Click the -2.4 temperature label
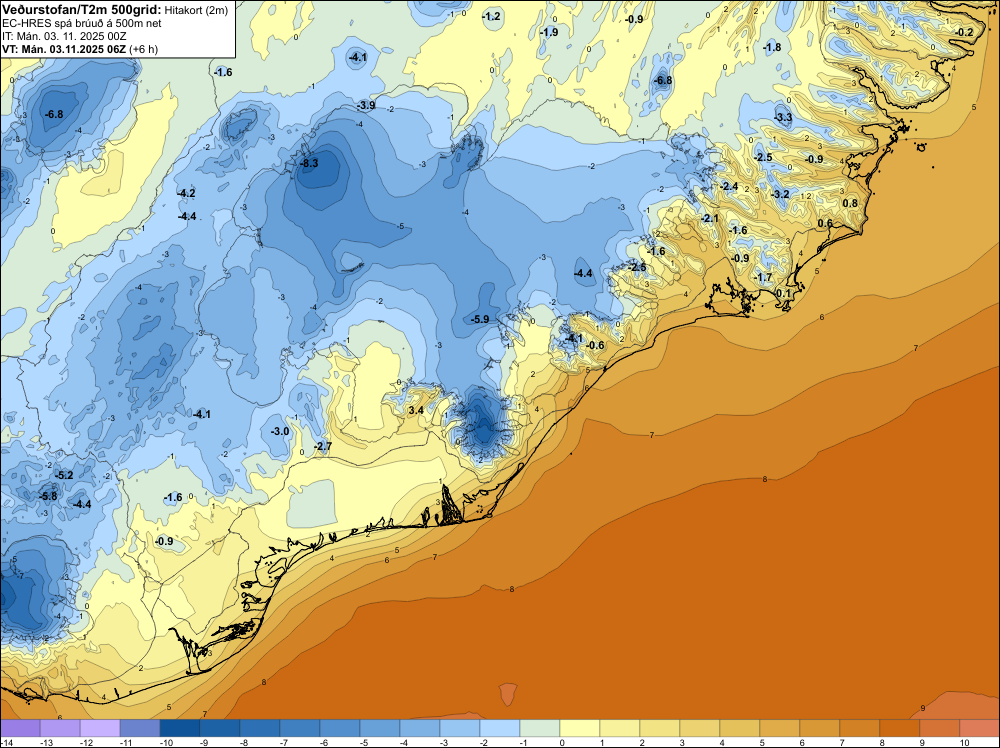 [728, 186]
